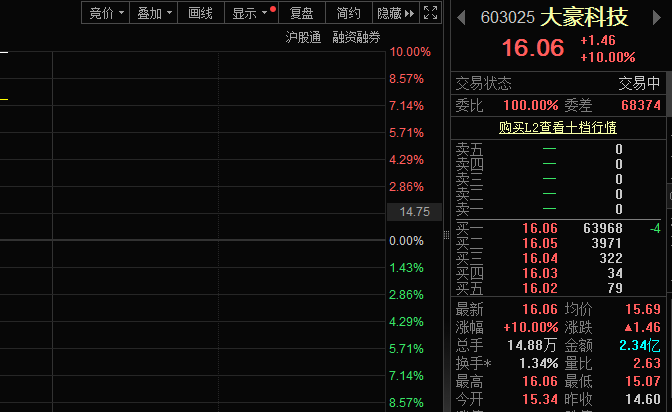Click 委比 value 100.00%

click(531, 105)
